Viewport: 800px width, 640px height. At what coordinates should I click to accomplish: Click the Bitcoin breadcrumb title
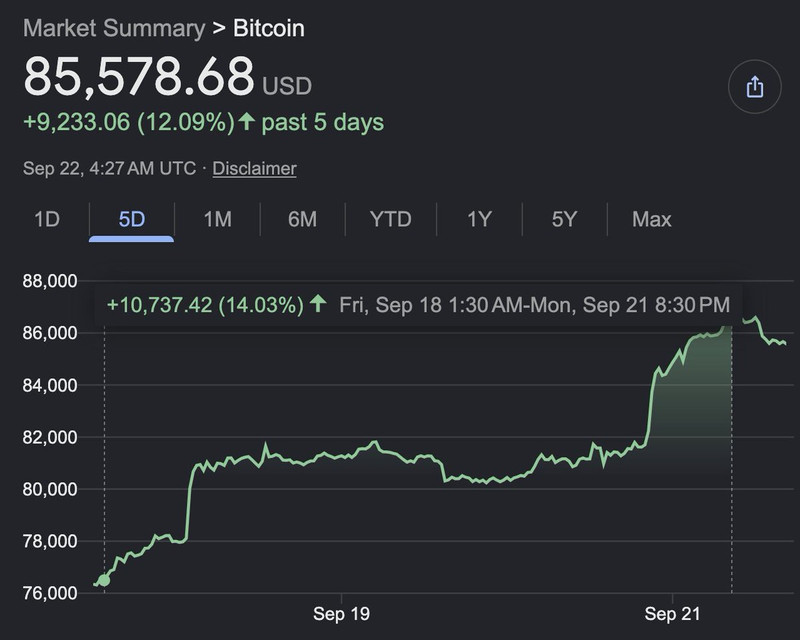269,28
